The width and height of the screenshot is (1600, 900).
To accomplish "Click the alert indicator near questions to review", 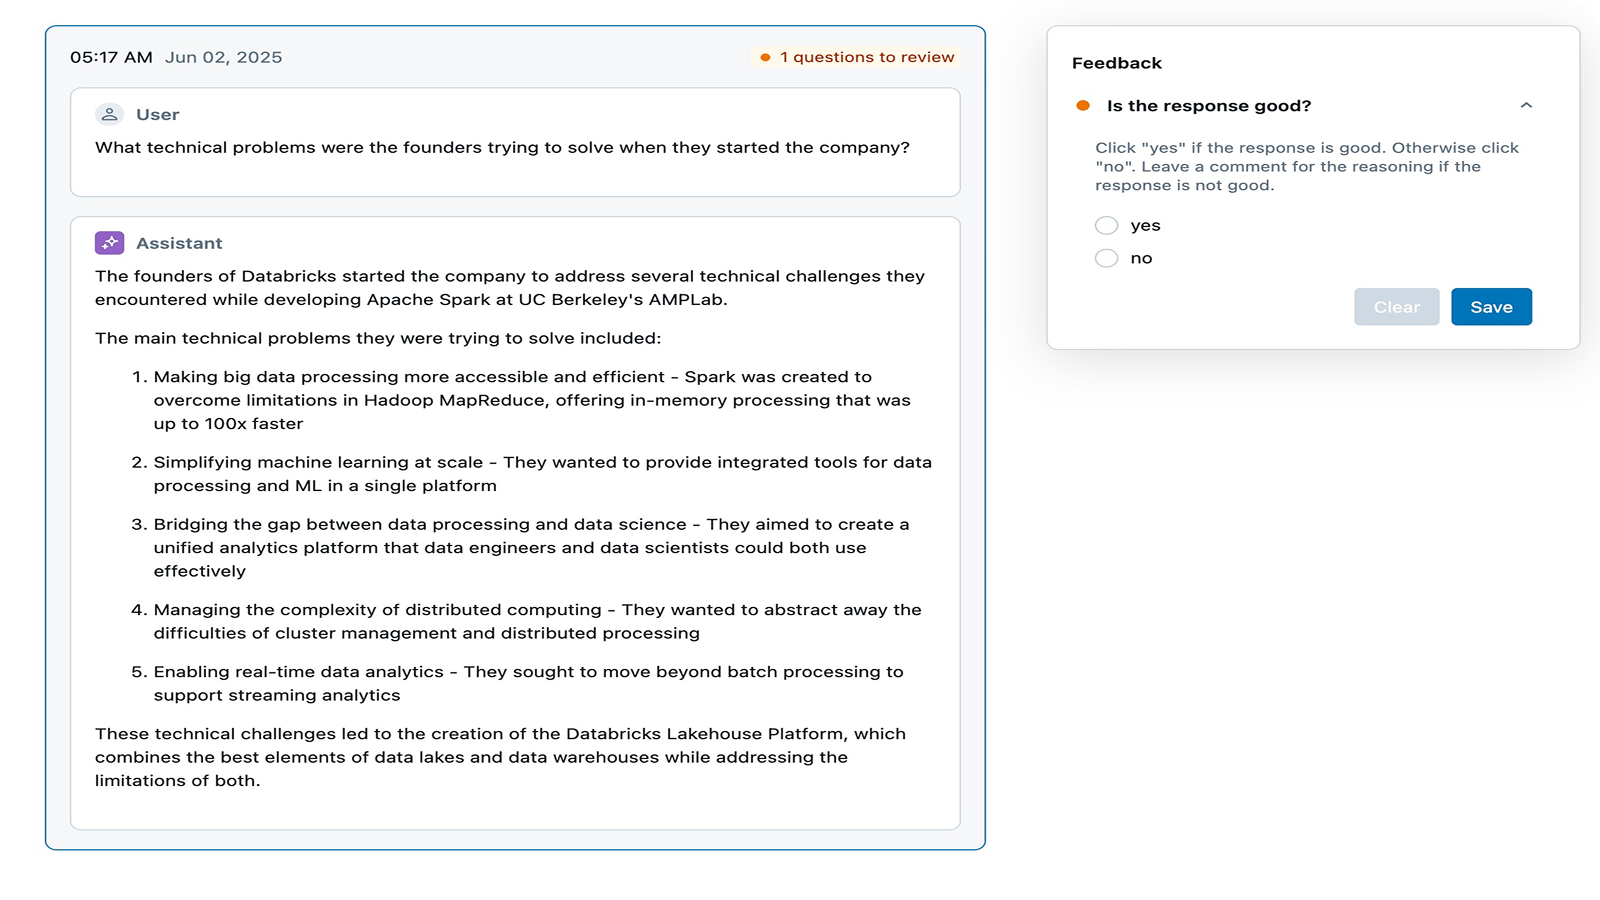I will pos(765,57).
